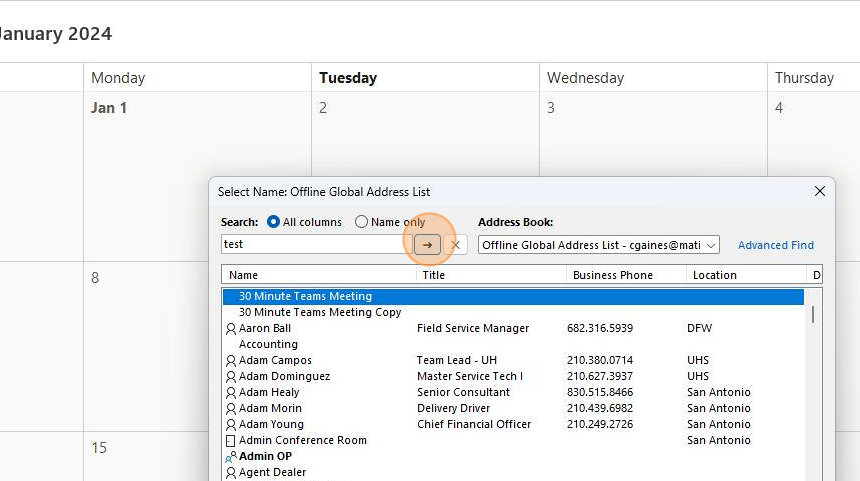This screenshot has height=481, width=860.
Task: Sort the list by Name column header
Action: [244, 275]
